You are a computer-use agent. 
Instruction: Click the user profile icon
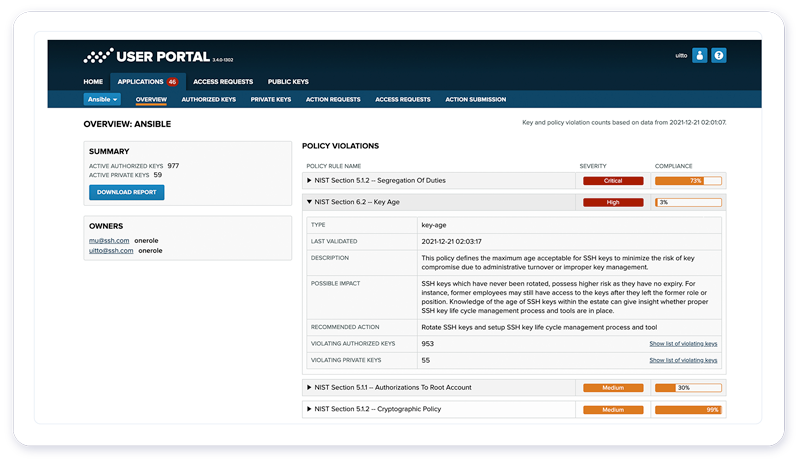point(700,56)
